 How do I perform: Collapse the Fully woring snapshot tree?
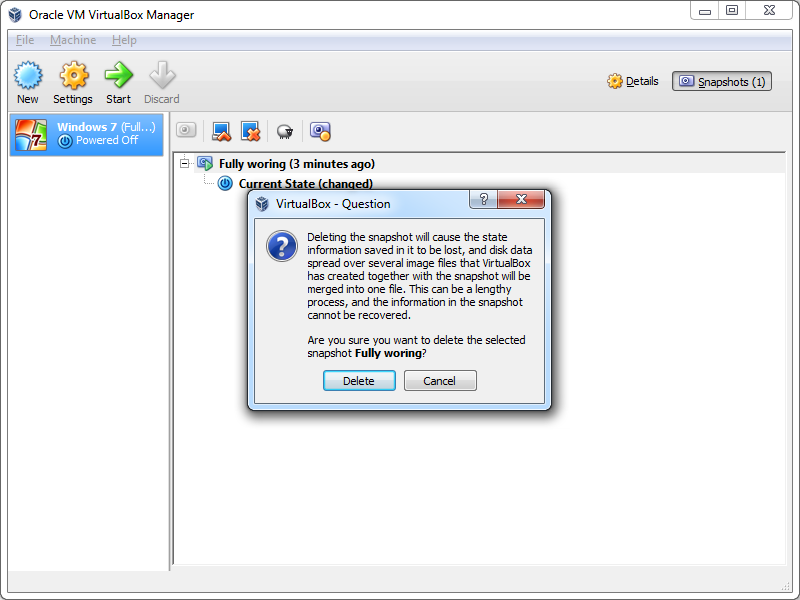(x=185, y=163)
